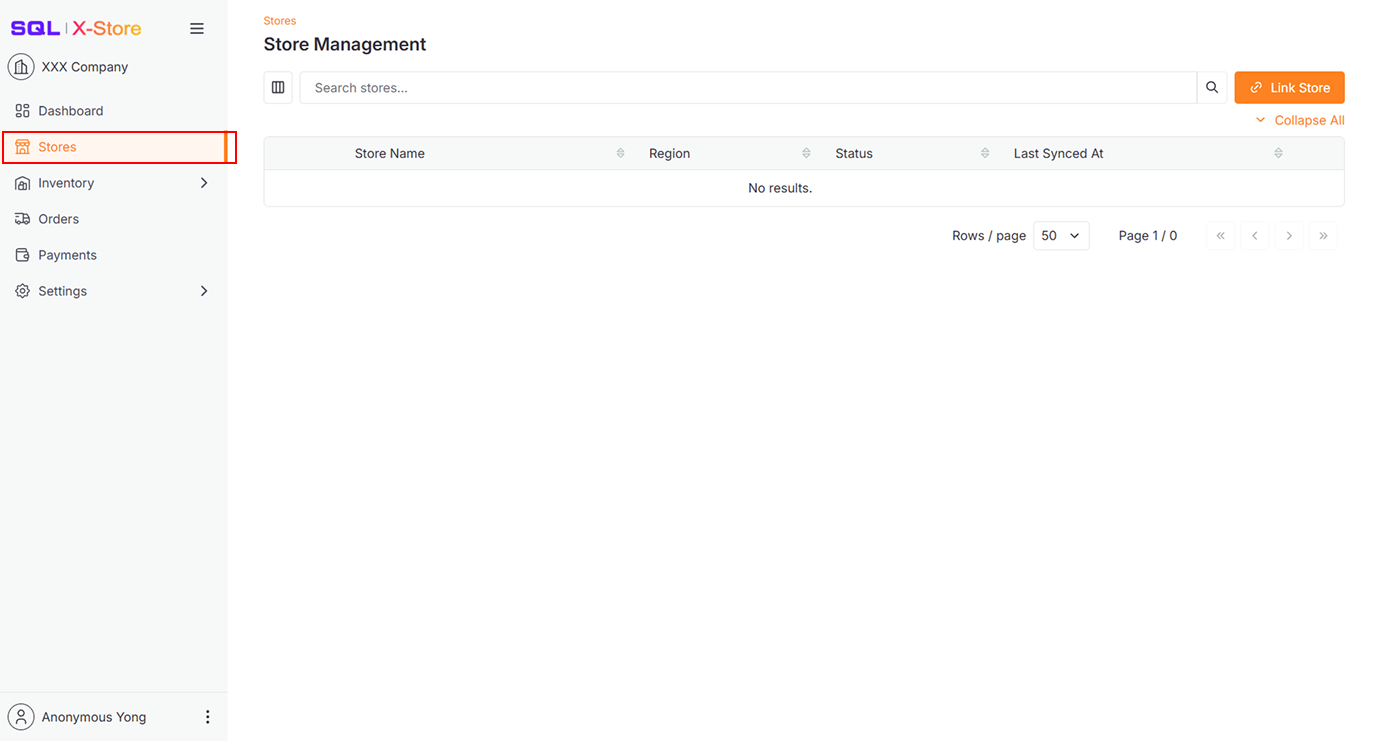
Task: Select the XXX Company icon
Action: (21, 66)
